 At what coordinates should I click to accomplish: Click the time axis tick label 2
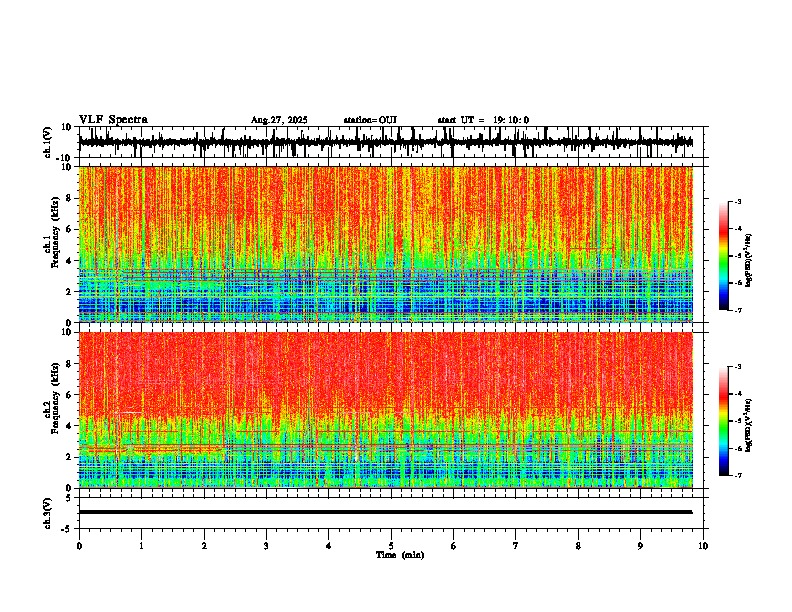point(204,546)
